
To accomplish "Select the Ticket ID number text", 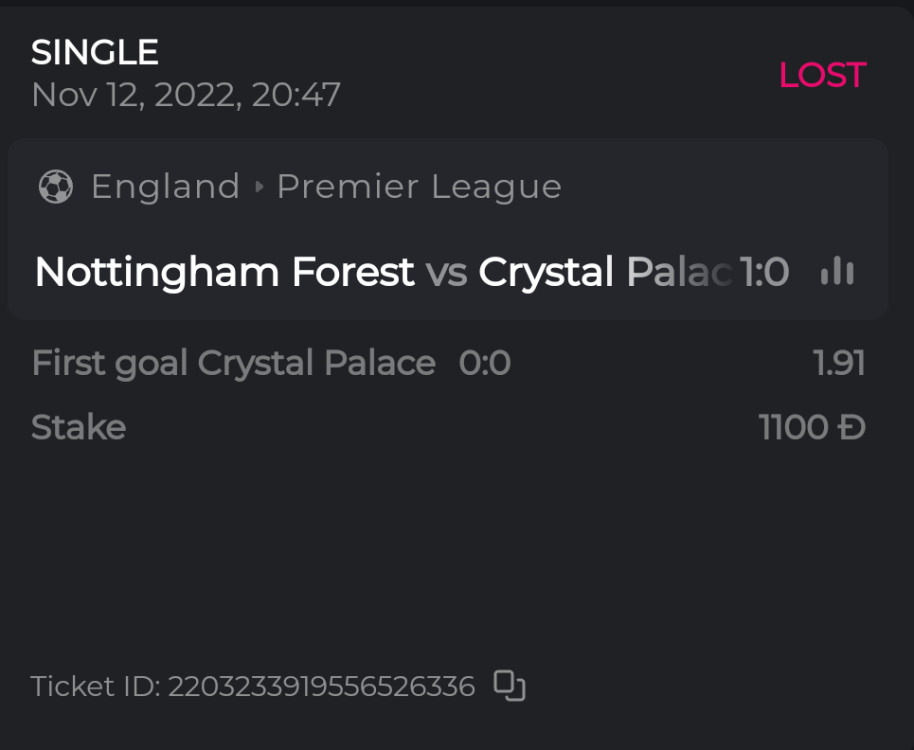I will (321, 687).
